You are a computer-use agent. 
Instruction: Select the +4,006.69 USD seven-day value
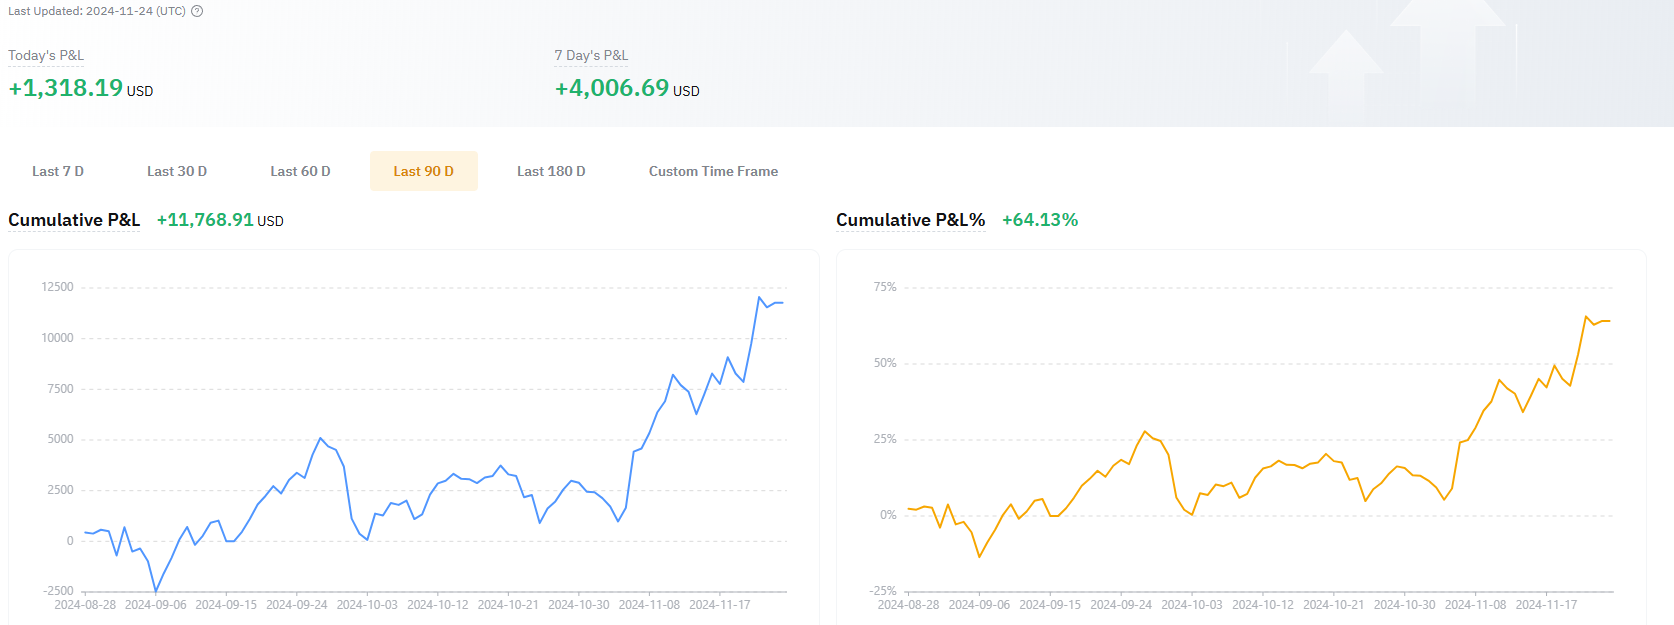pos(627,88)
